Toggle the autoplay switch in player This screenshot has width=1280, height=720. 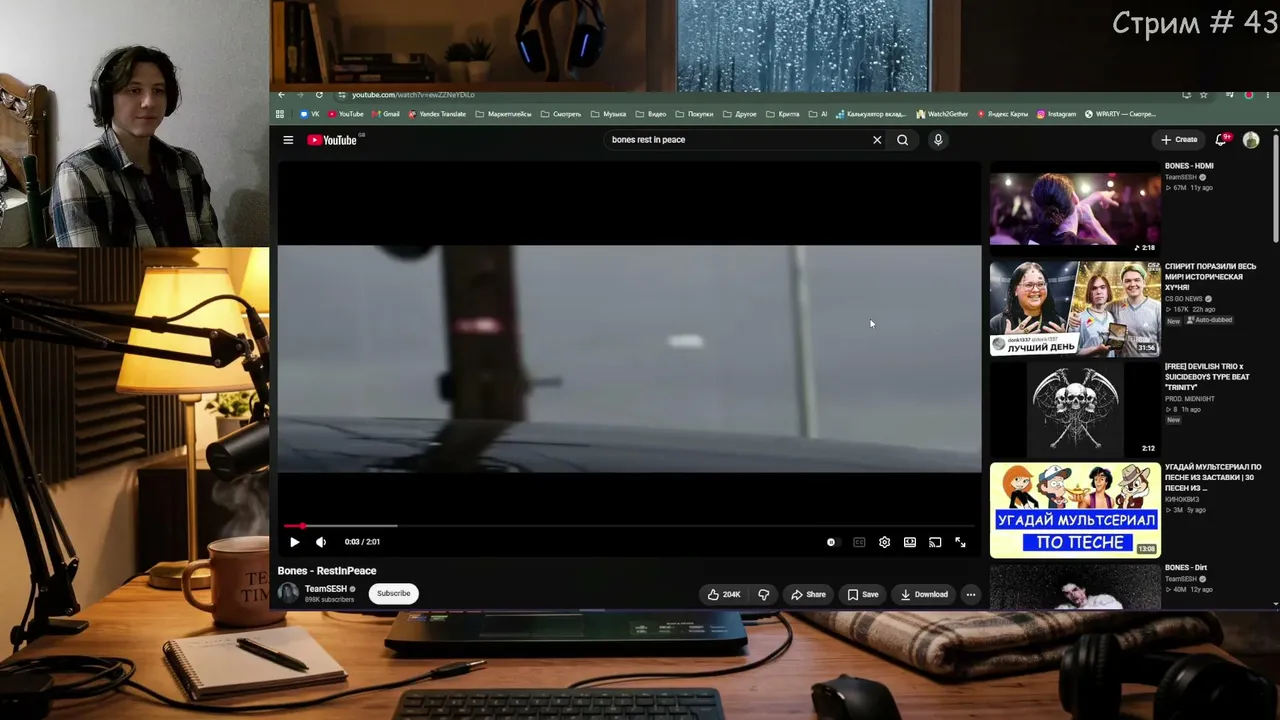pyautogui.click(x=831, y=542)
